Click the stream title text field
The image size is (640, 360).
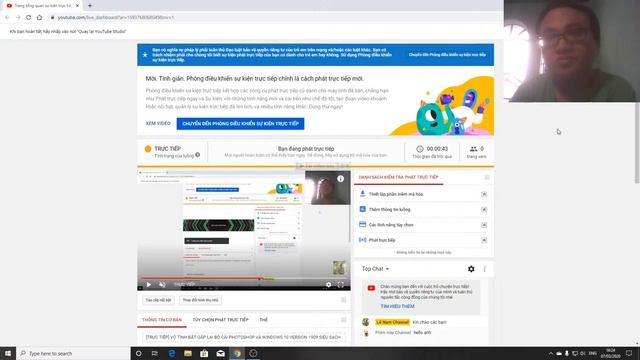point(244,337)
